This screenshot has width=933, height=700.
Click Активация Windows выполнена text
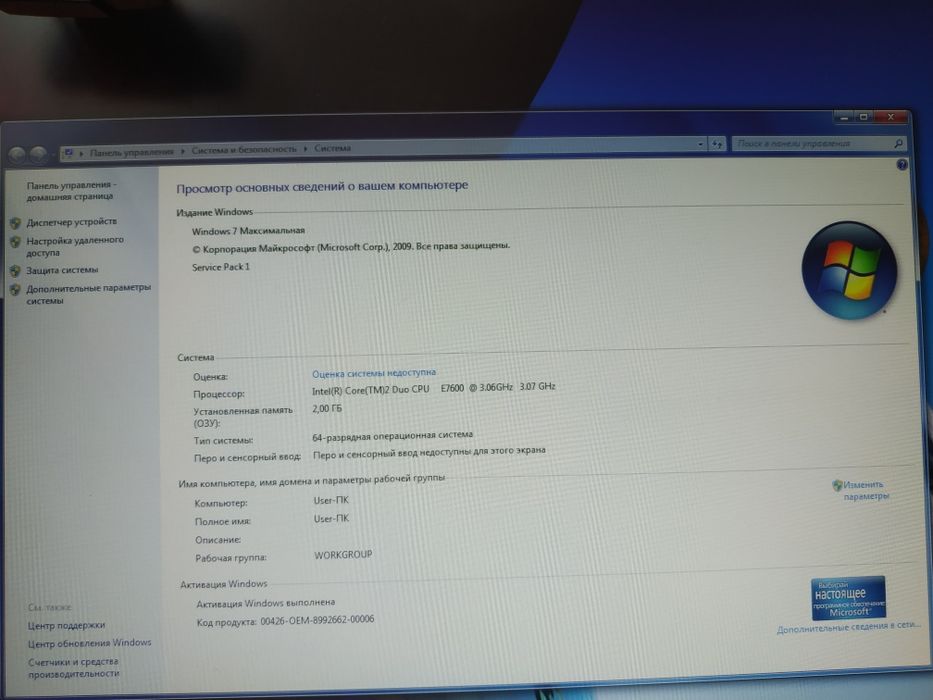[x=266, y=603]
